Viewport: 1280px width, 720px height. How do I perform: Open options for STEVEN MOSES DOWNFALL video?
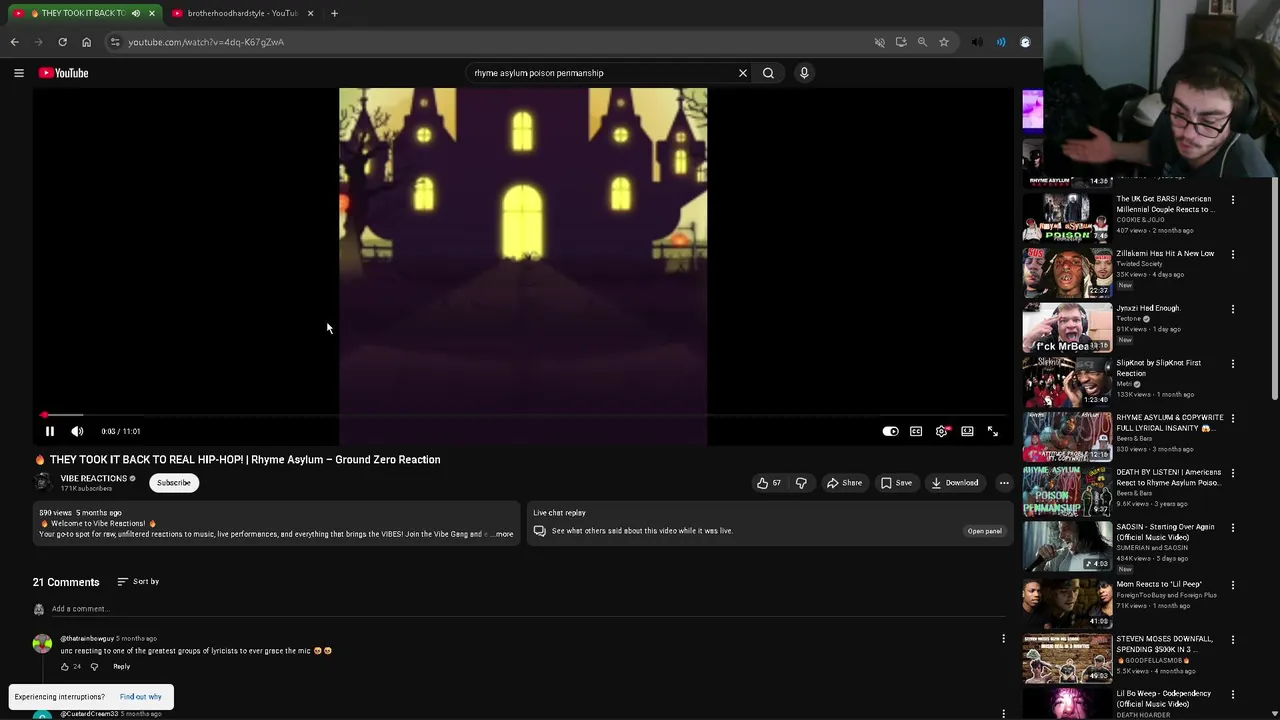click(x=1232, y=638)
